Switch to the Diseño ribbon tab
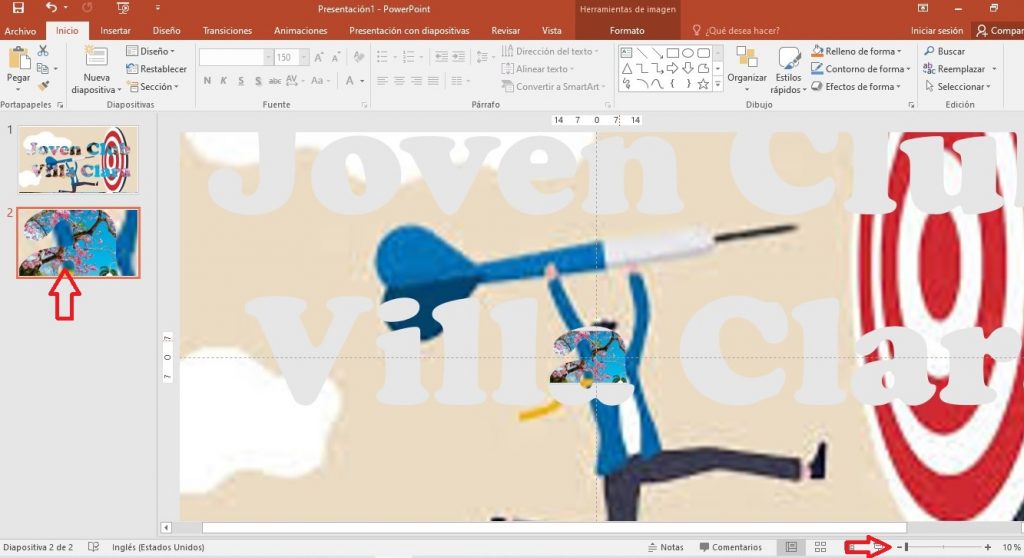Screen dimensions: 1024x558 point(167,31)
